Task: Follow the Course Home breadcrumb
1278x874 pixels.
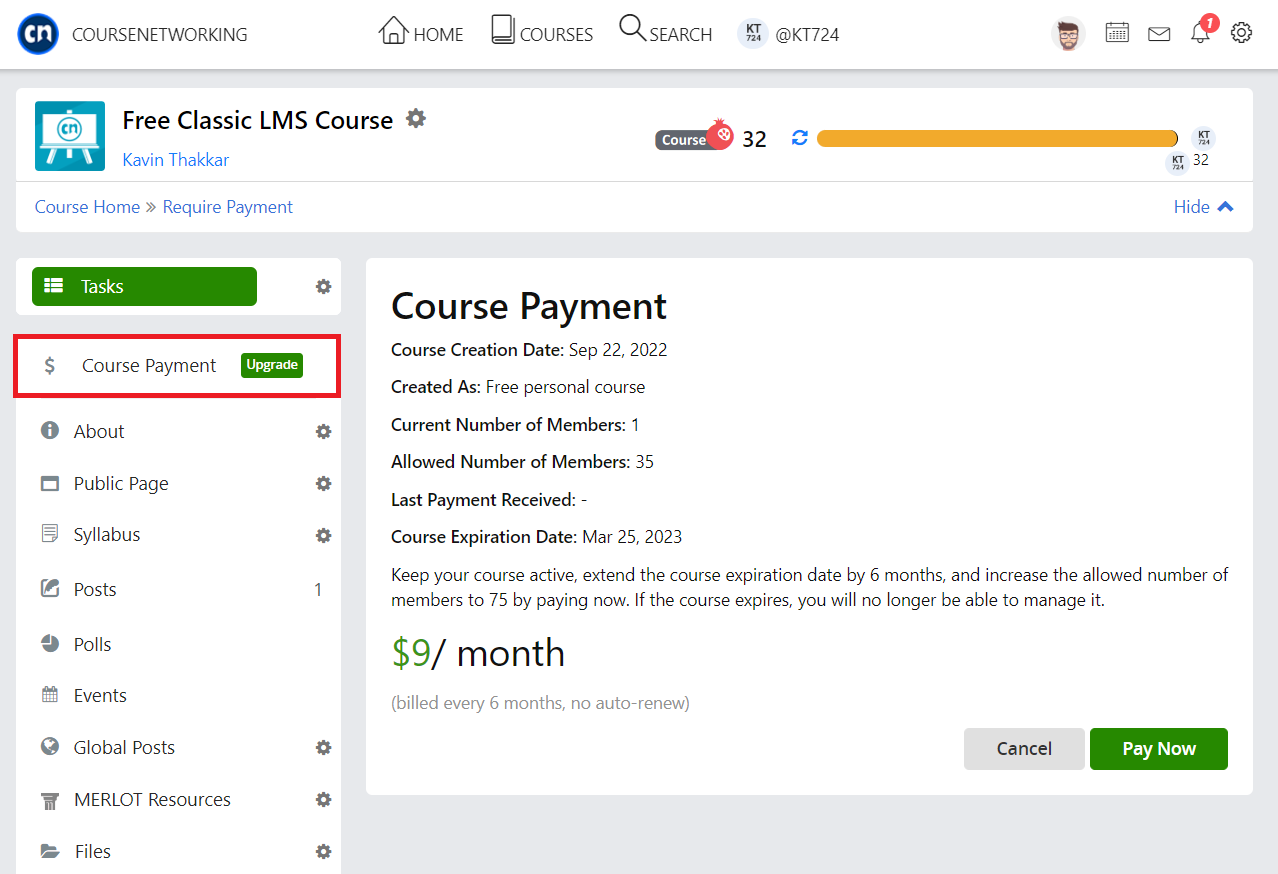Action: click(87, 207)
